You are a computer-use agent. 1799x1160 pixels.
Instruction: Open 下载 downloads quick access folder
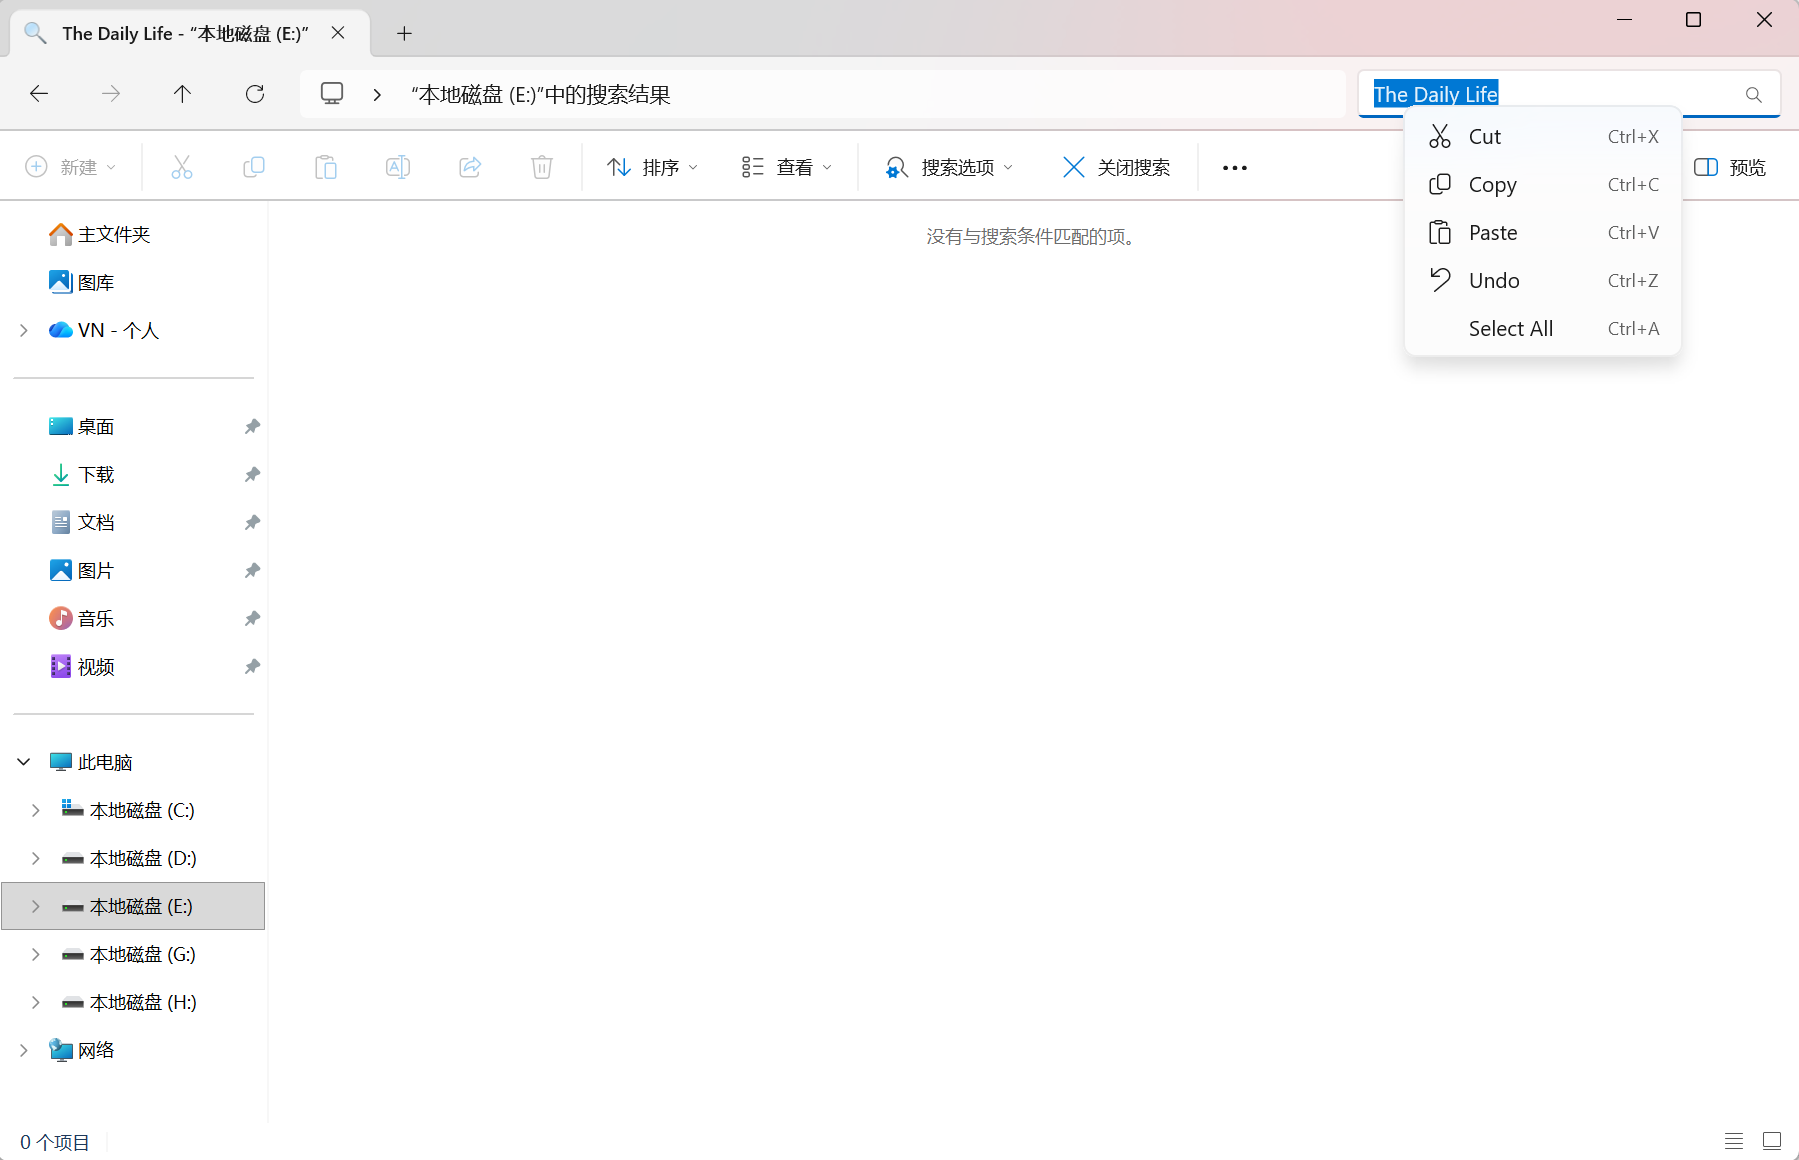(x=82, y=474)
